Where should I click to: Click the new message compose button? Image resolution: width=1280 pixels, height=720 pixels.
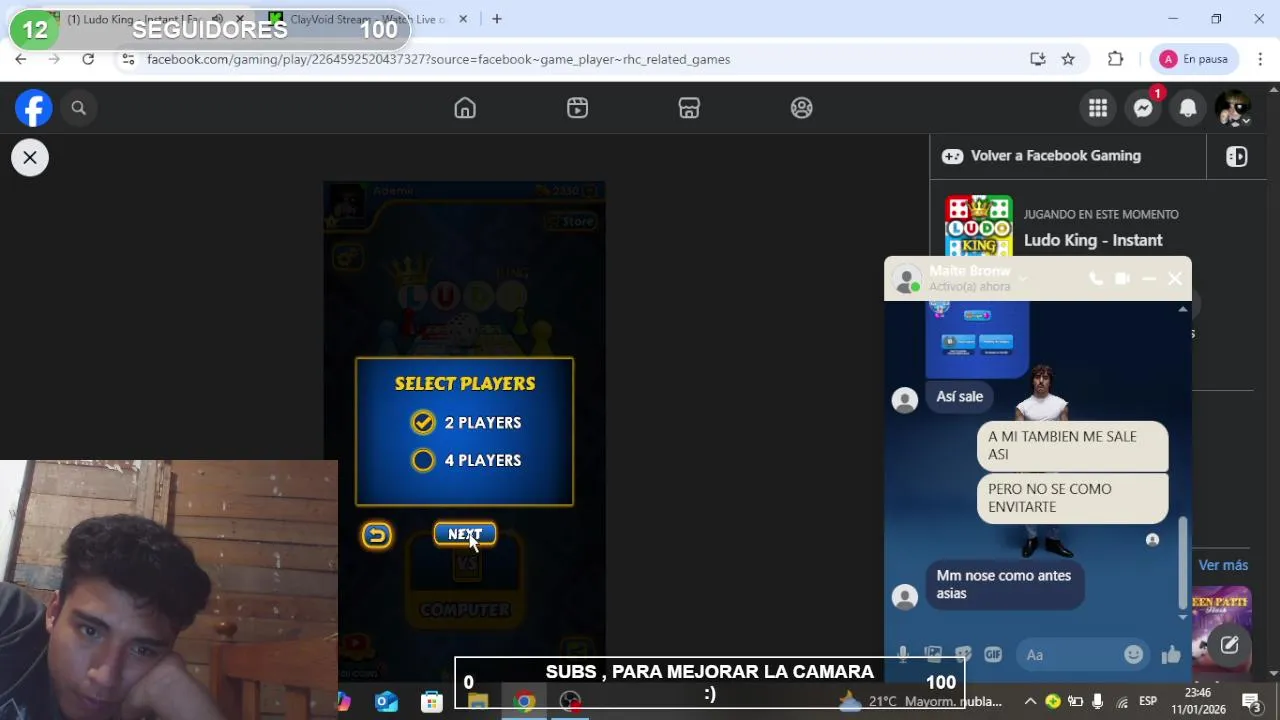click(1229, 645)
